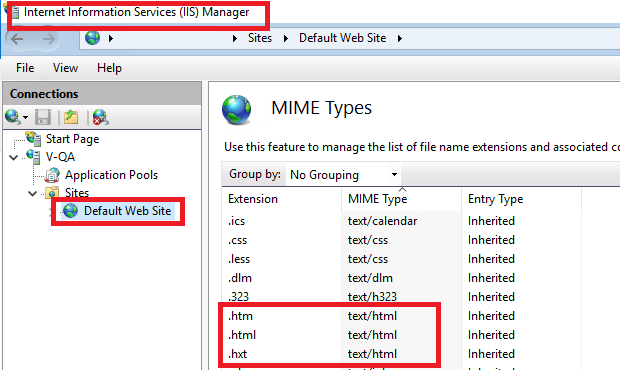This screenshot has height=370, width=620.
Task: Open the File menu
Action: click(x=25, y=68)
